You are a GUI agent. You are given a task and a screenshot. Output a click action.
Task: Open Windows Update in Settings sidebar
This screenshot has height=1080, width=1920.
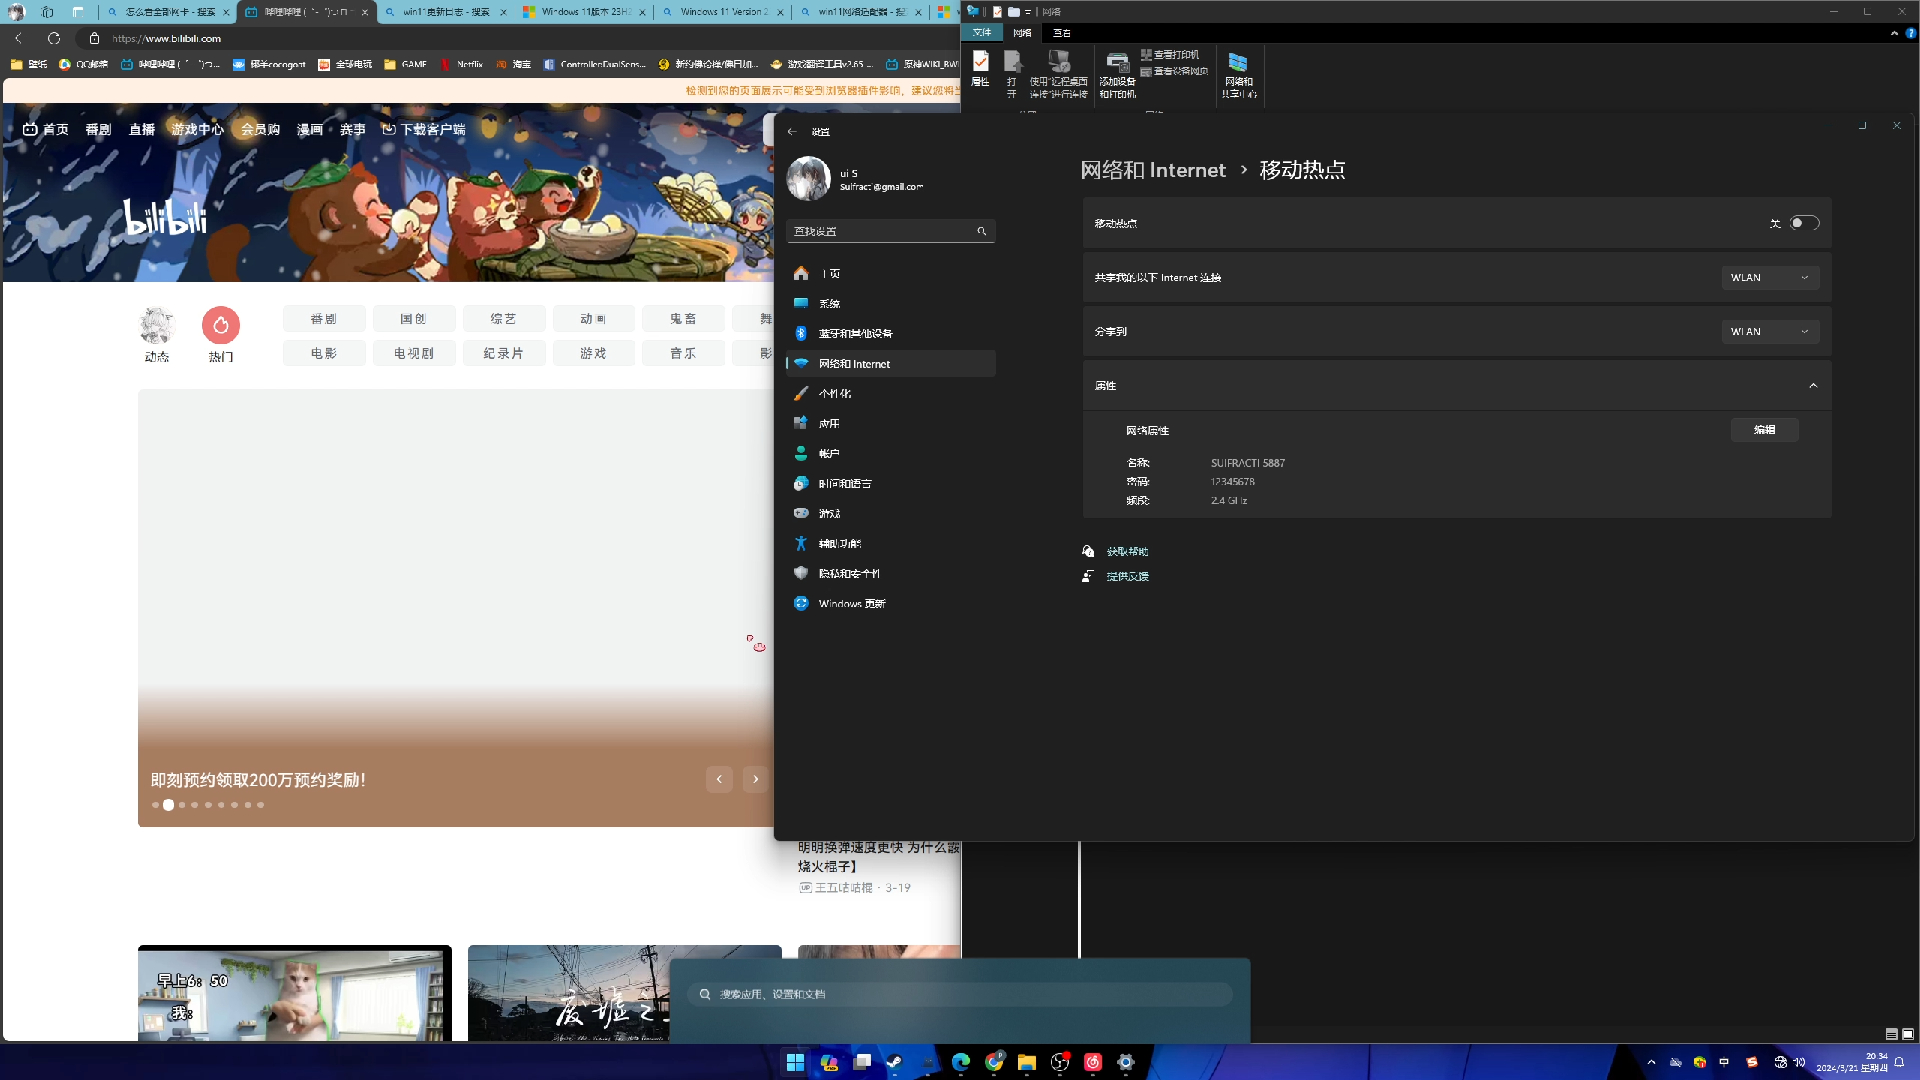coord(890,603)
